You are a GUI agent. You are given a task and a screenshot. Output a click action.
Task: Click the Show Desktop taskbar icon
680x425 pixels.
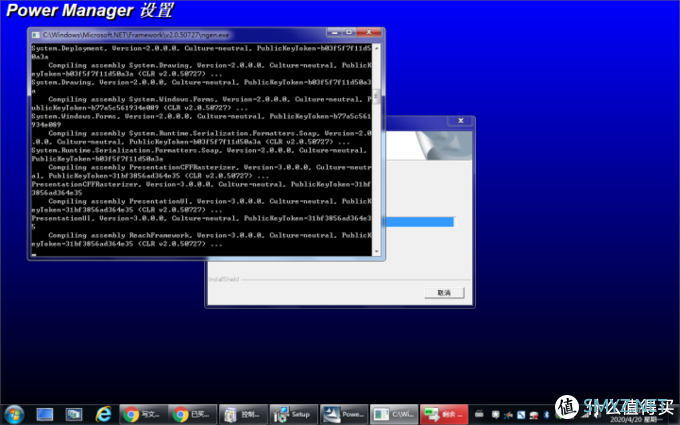[45, 415]
